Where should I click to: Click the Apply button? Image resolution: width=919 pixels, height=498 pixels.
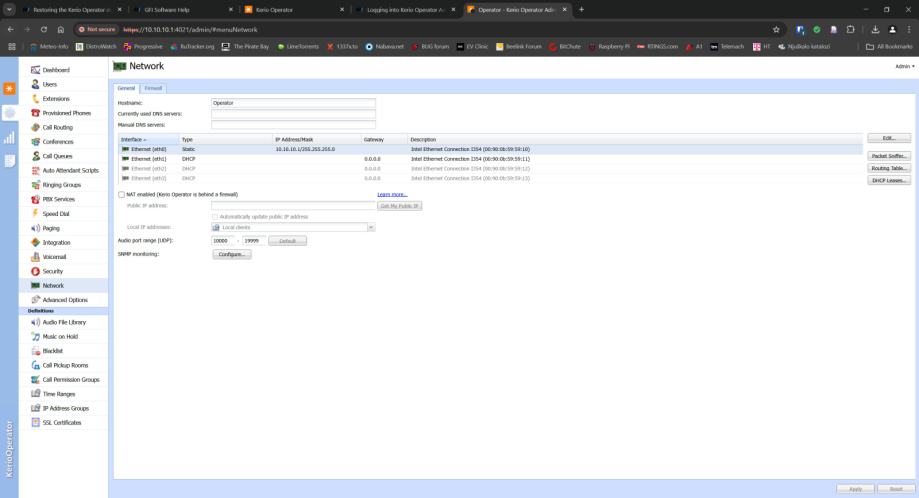(855, 489)
